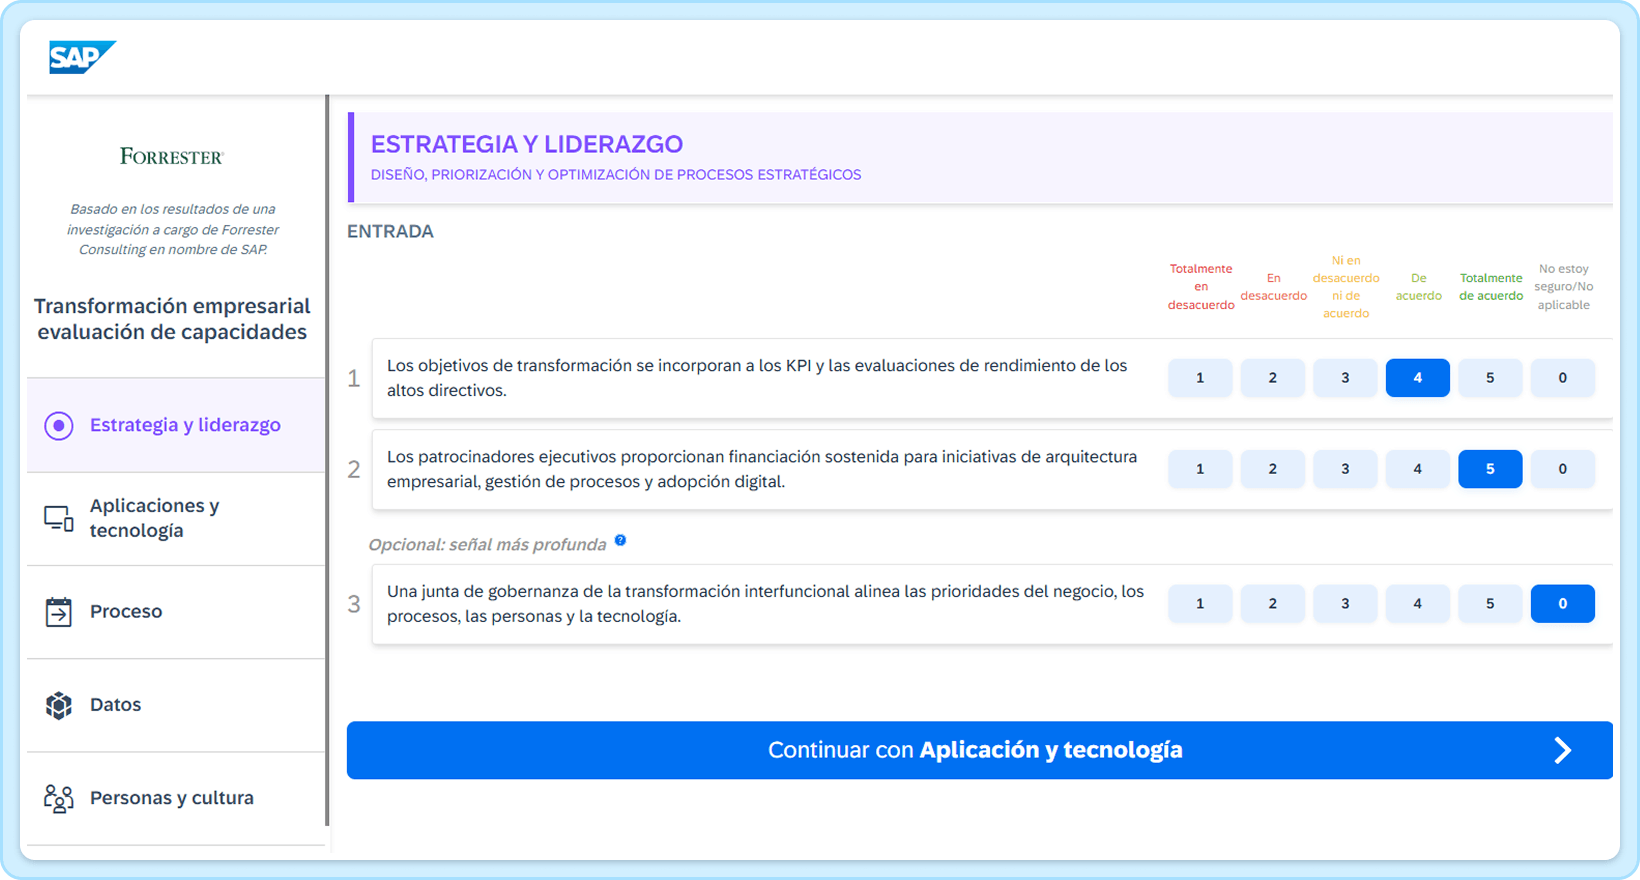Viewport: 1640px width, 880px height.
Task: Click the blue help icon beside Opcional
Action: pos(620,541)
